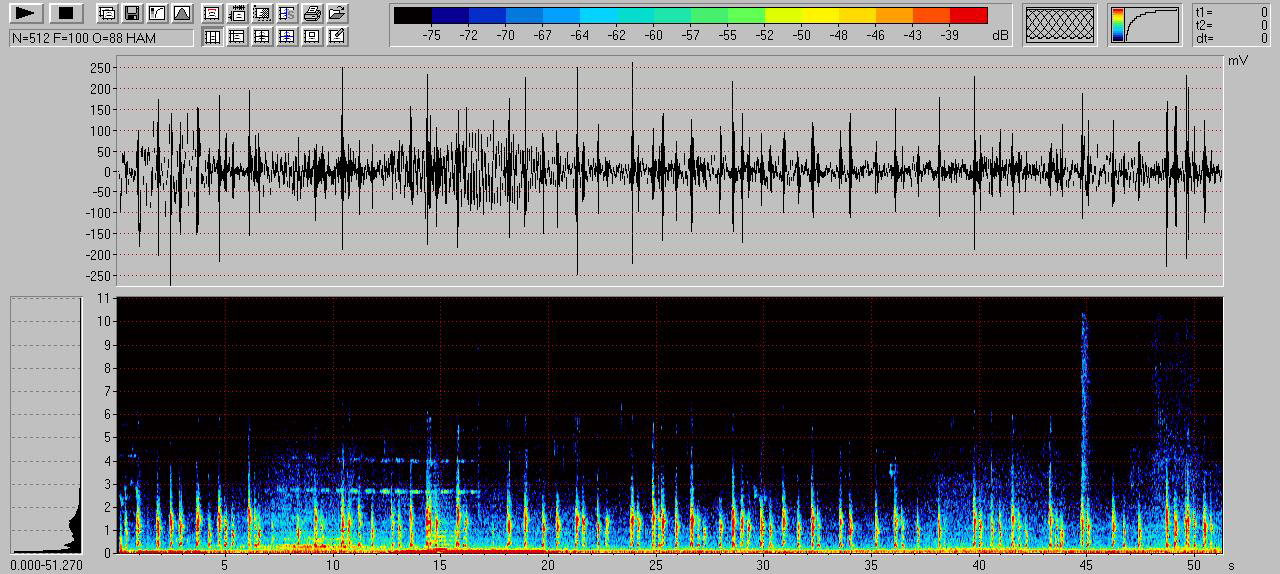The width and height of the screenshot is (1280, 574).
Task: Click the bell-shaped window function icon
Action: tap(182, 13)
